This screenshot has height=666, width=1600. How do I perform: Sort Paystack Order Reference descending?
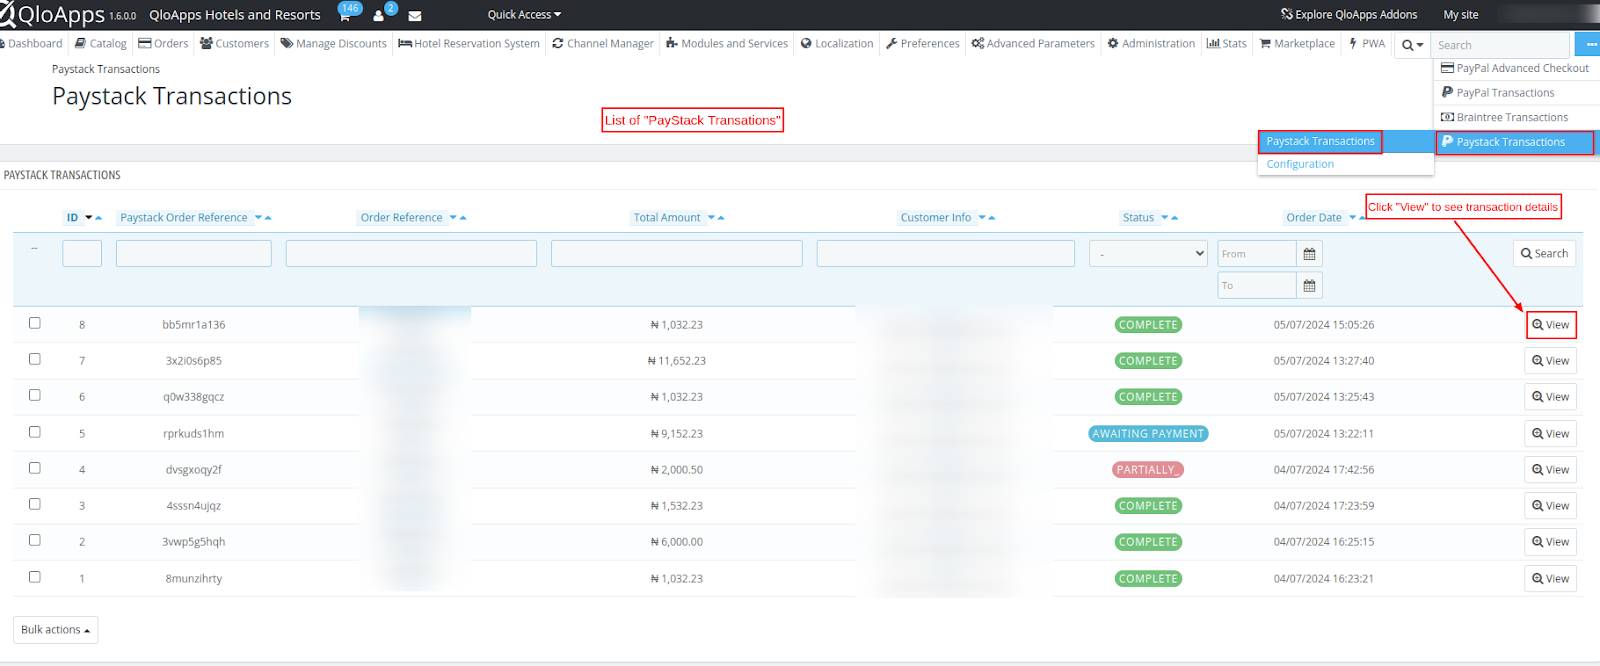click(258, 218)
